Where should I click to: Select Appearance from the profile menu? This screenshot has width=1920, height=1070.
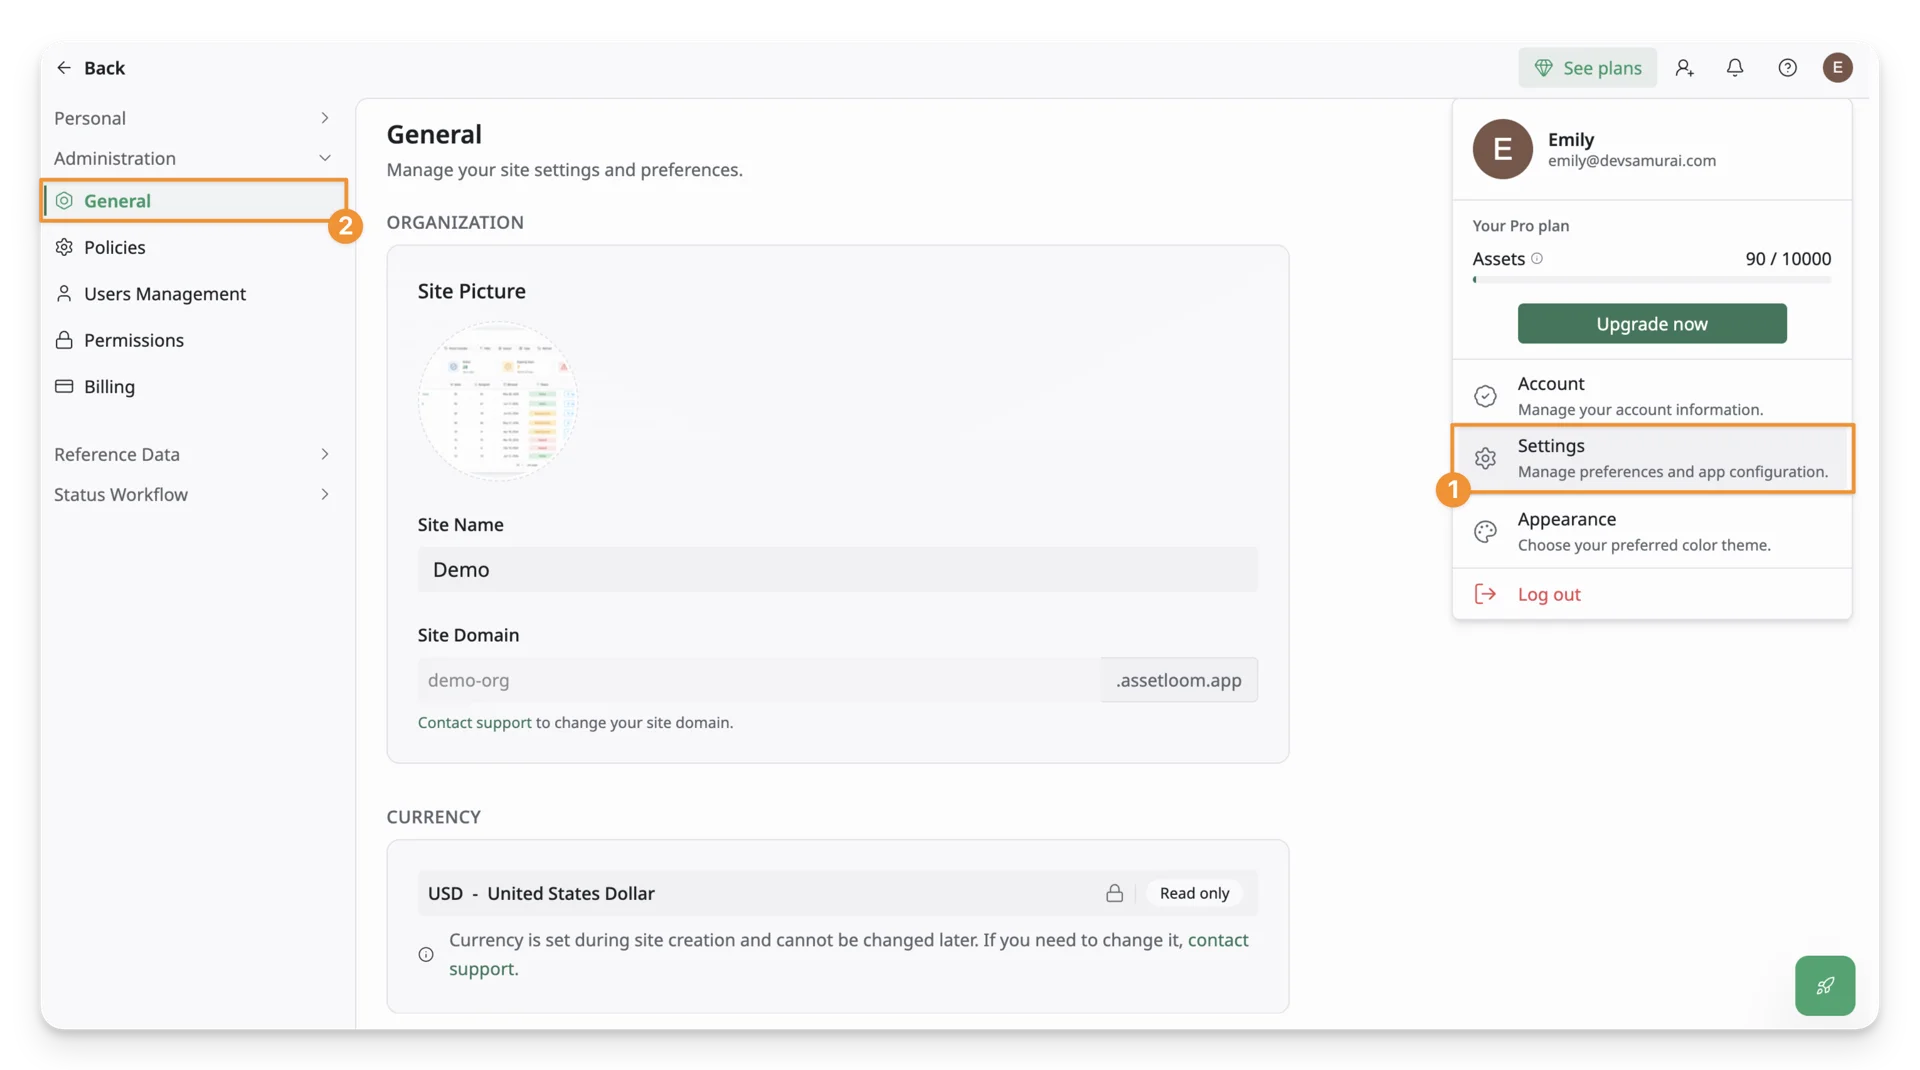1652,531
